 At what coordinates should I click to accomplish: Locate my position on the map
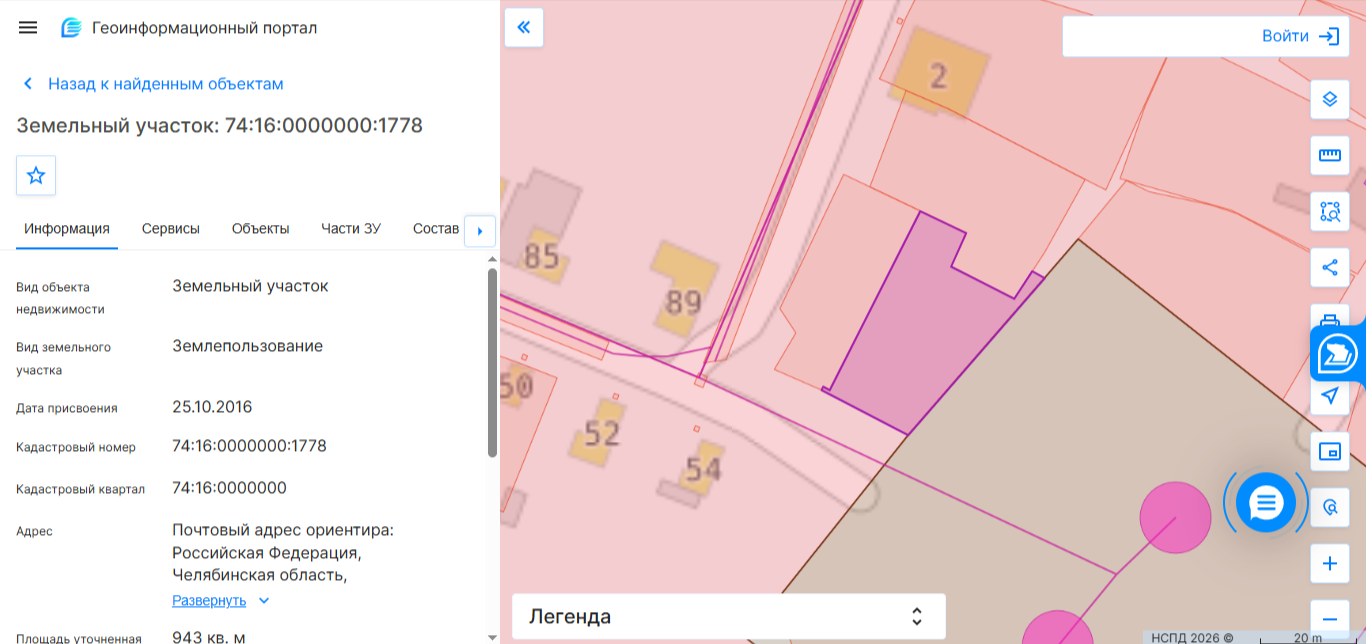(1330, 396)
